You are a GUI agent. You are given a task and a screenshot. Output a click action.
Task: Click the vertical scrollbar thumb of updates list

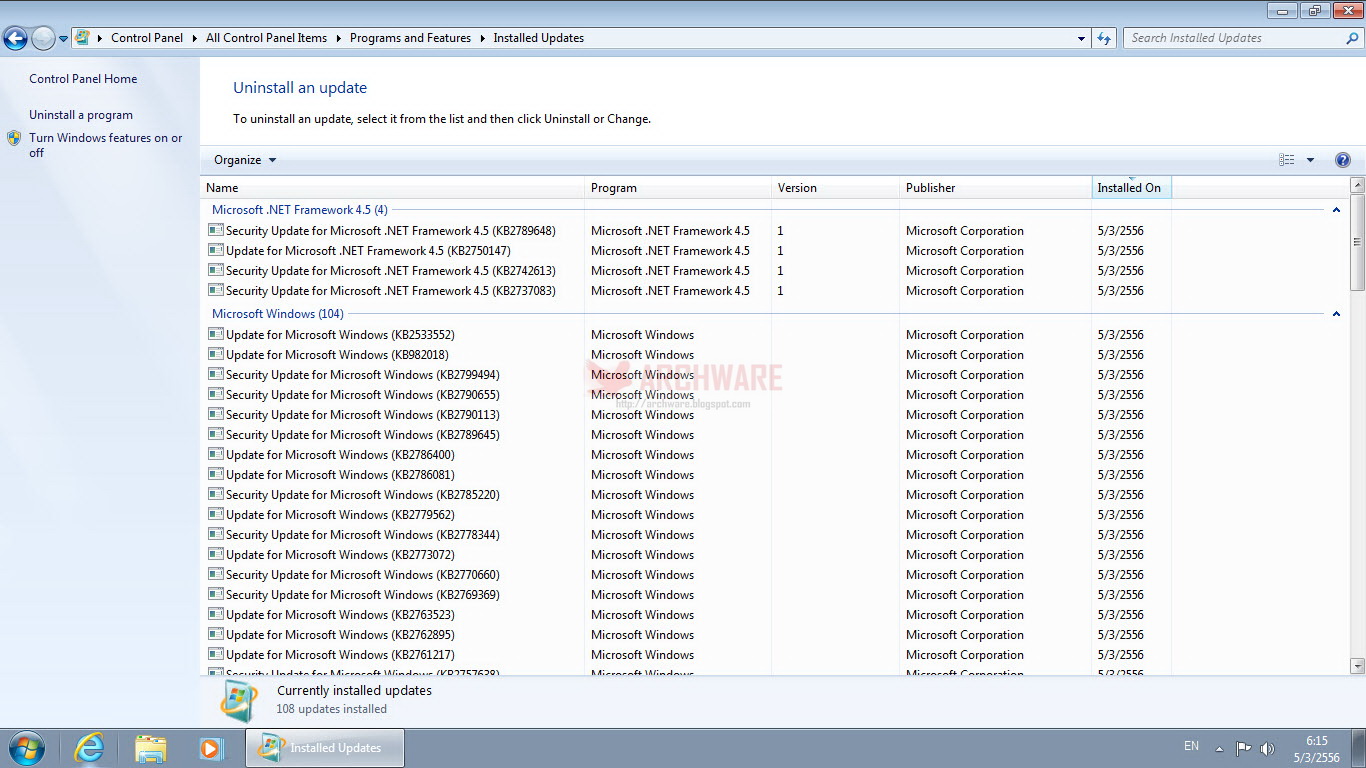(x=1357, y=241)
